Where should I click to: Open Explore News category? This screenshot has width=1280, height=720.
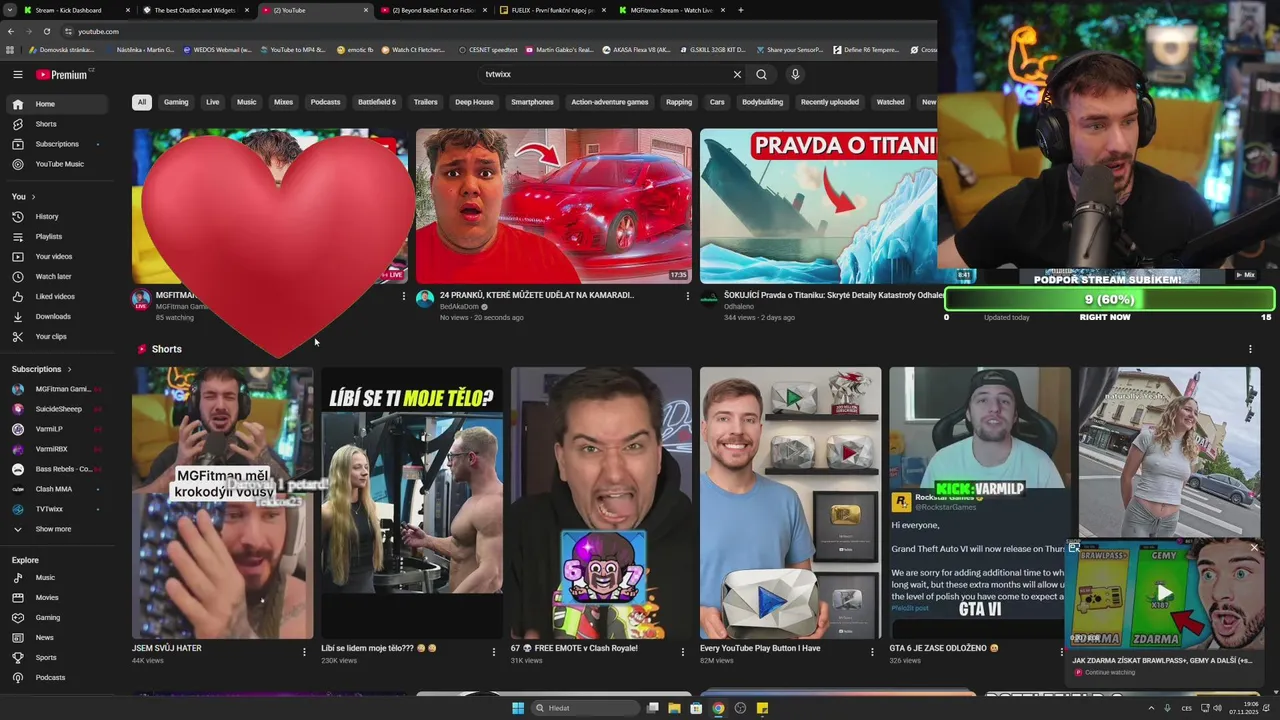tap(56, 637)
